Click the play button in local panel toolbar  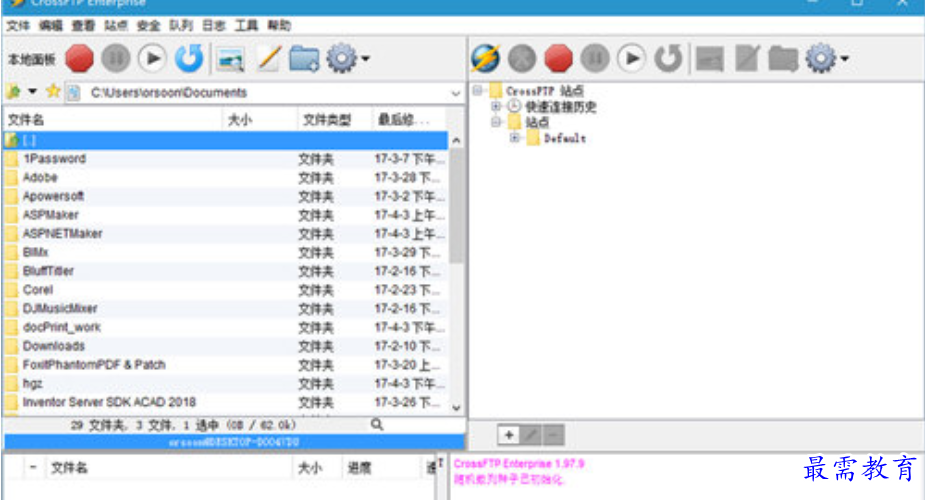[152, 58]
